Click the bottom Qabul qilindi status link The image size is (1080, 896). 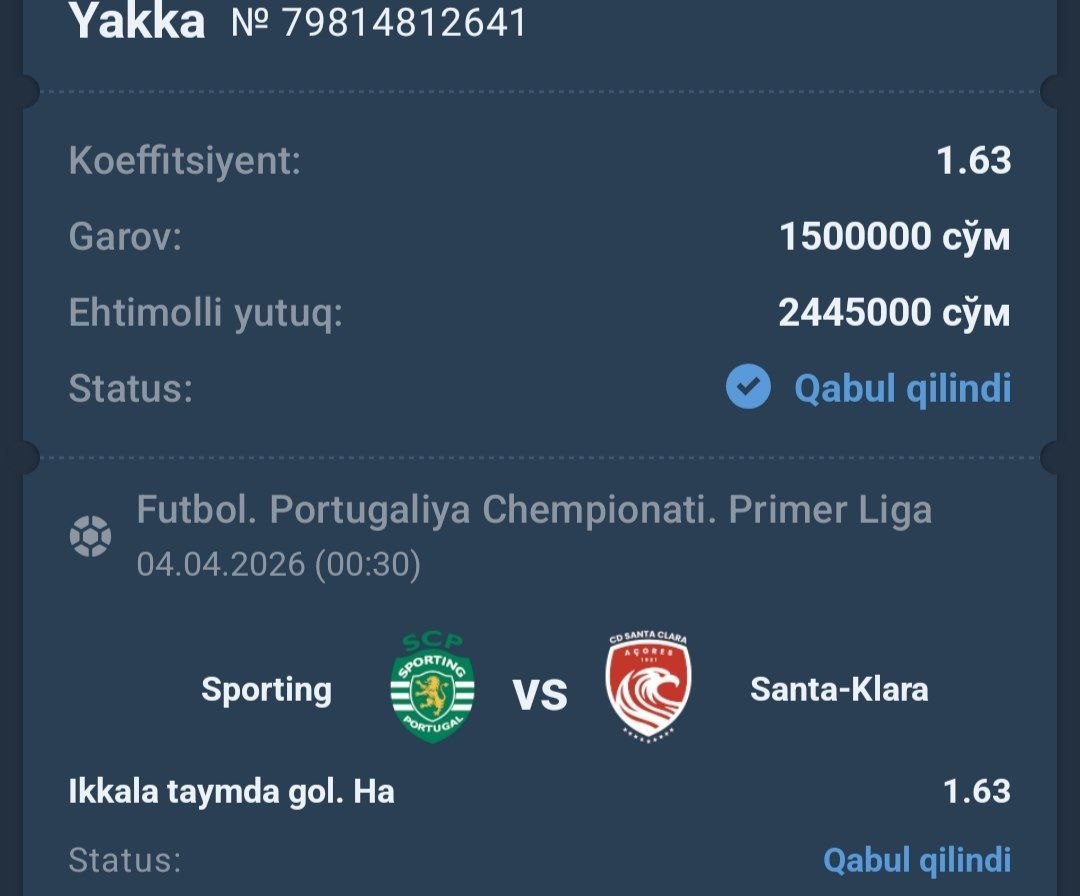917,860
